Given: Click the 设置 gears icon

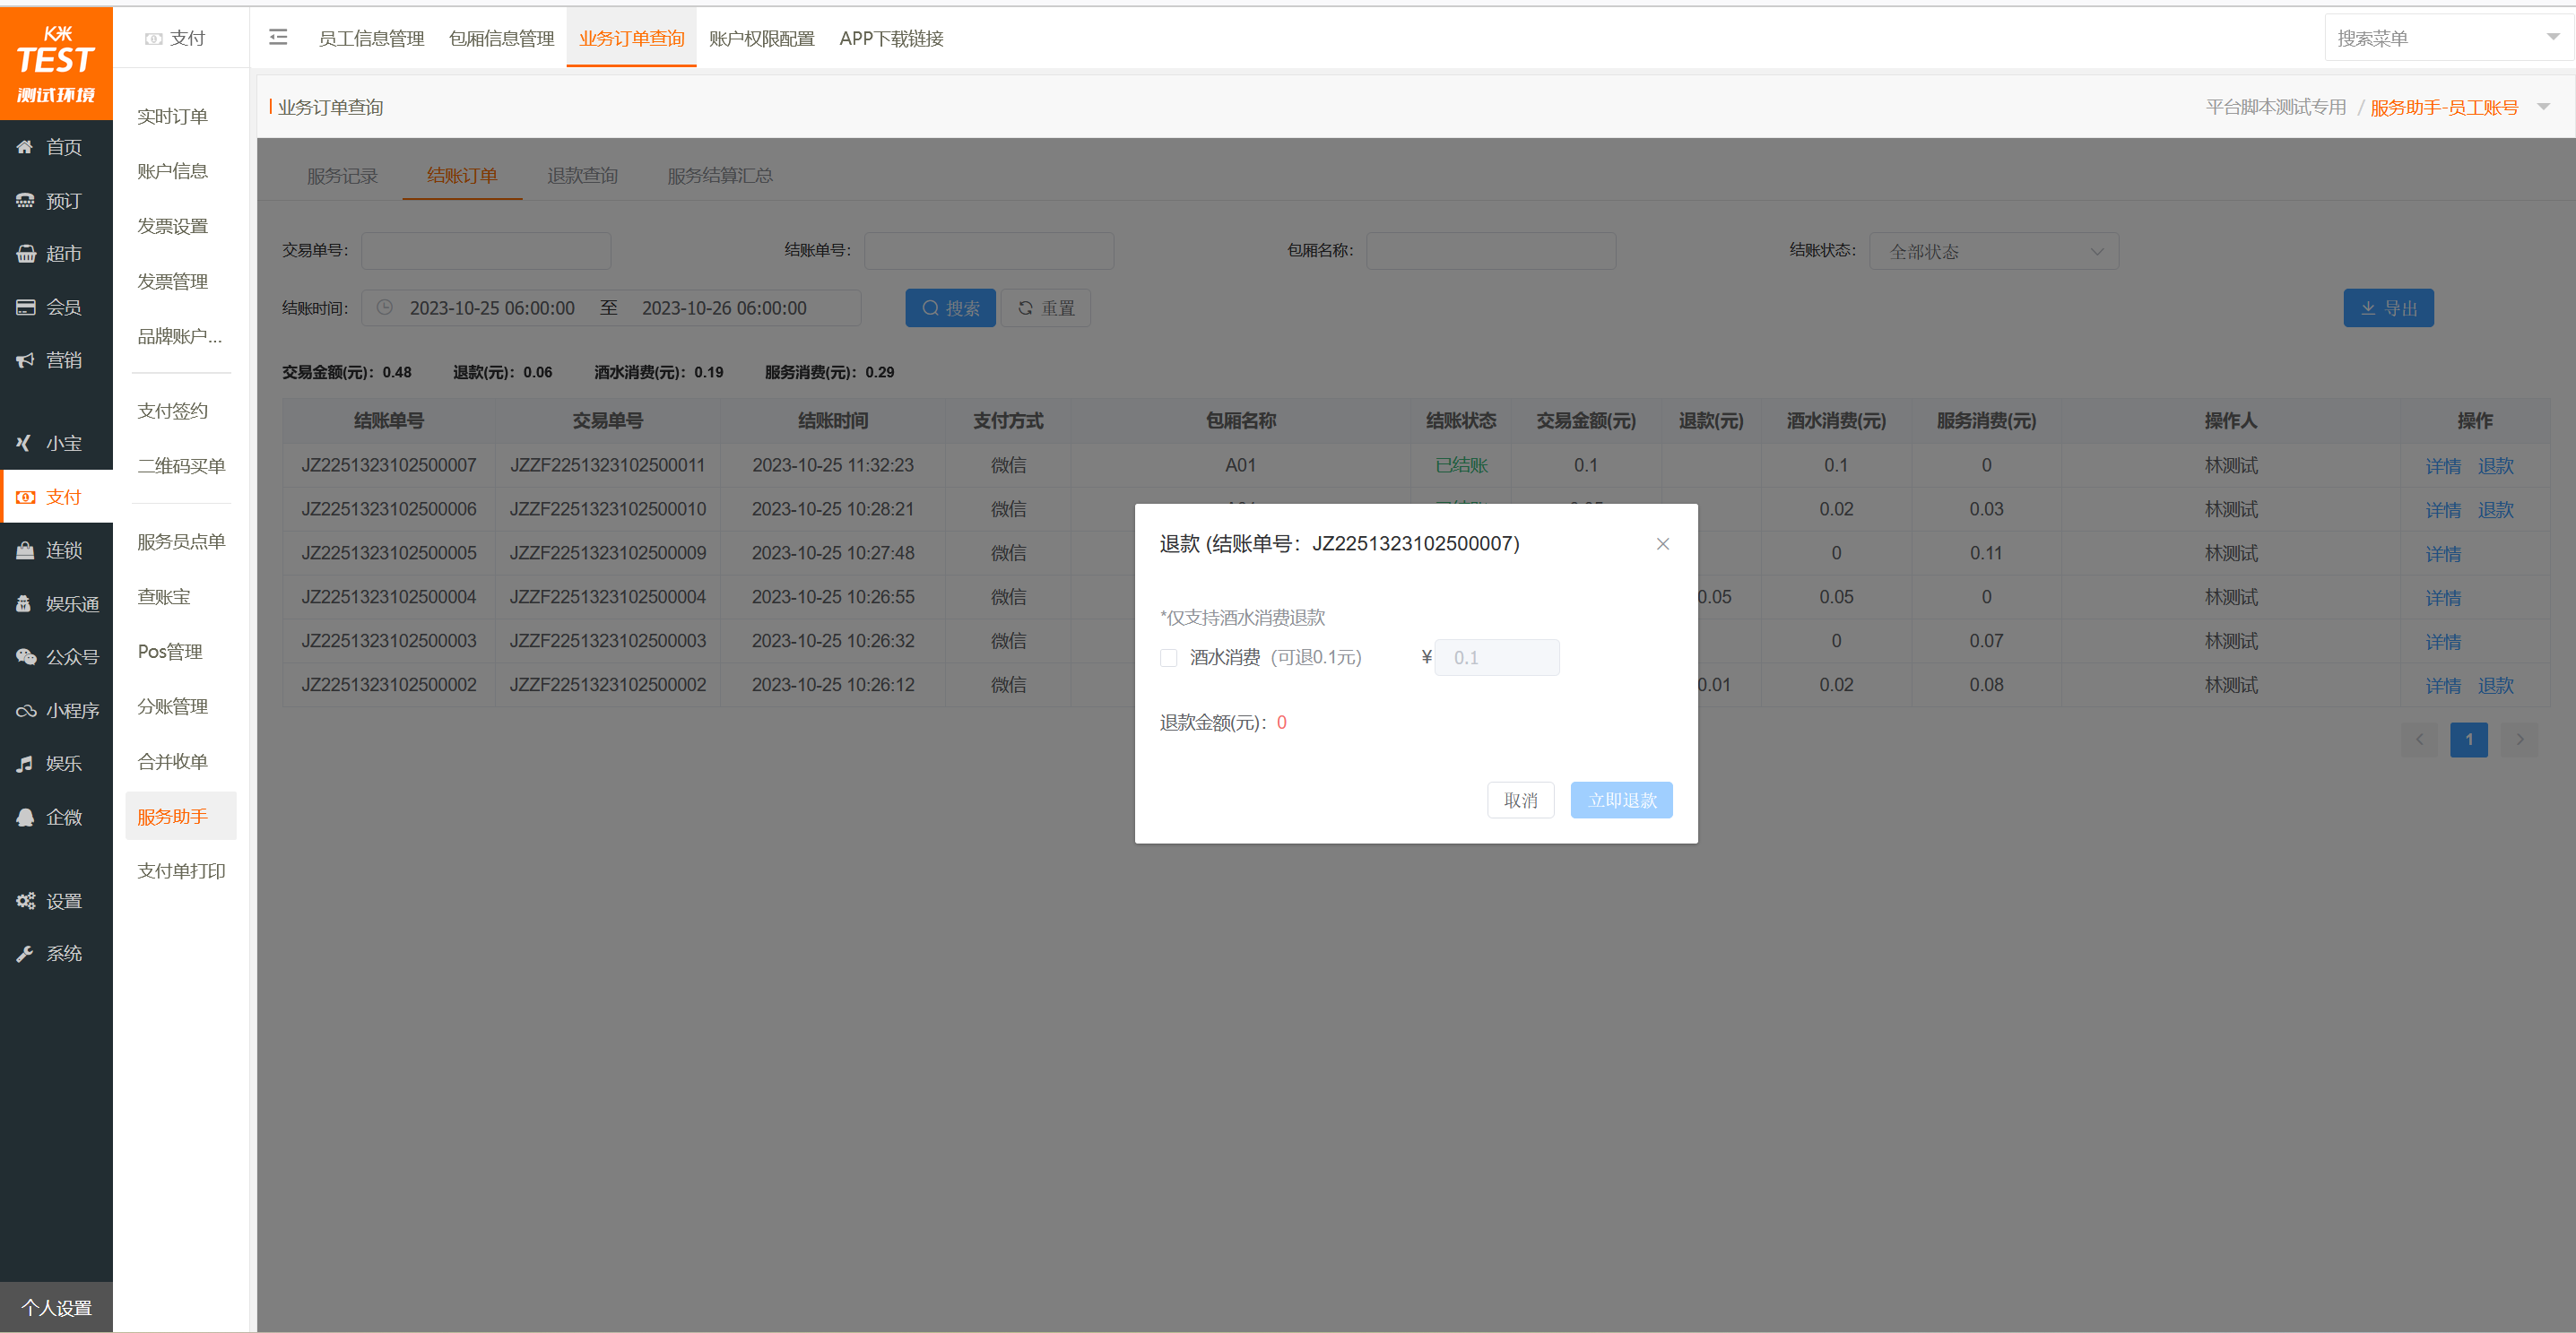Looking at the screenshot, I should pos(25,901).
